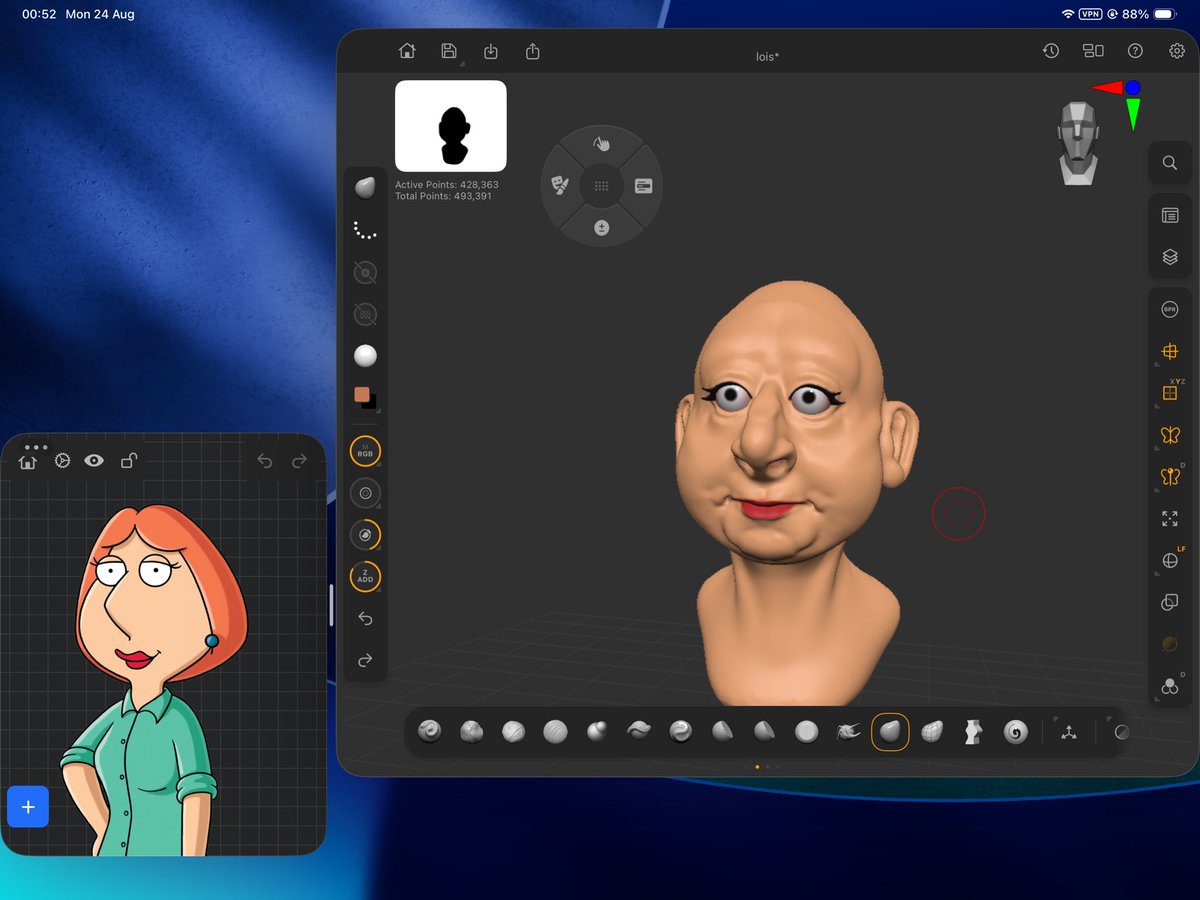Open the main color swatch picker
Image resolution: width=1200 pixels, height=900 pixels.
[x=362, y=395]
